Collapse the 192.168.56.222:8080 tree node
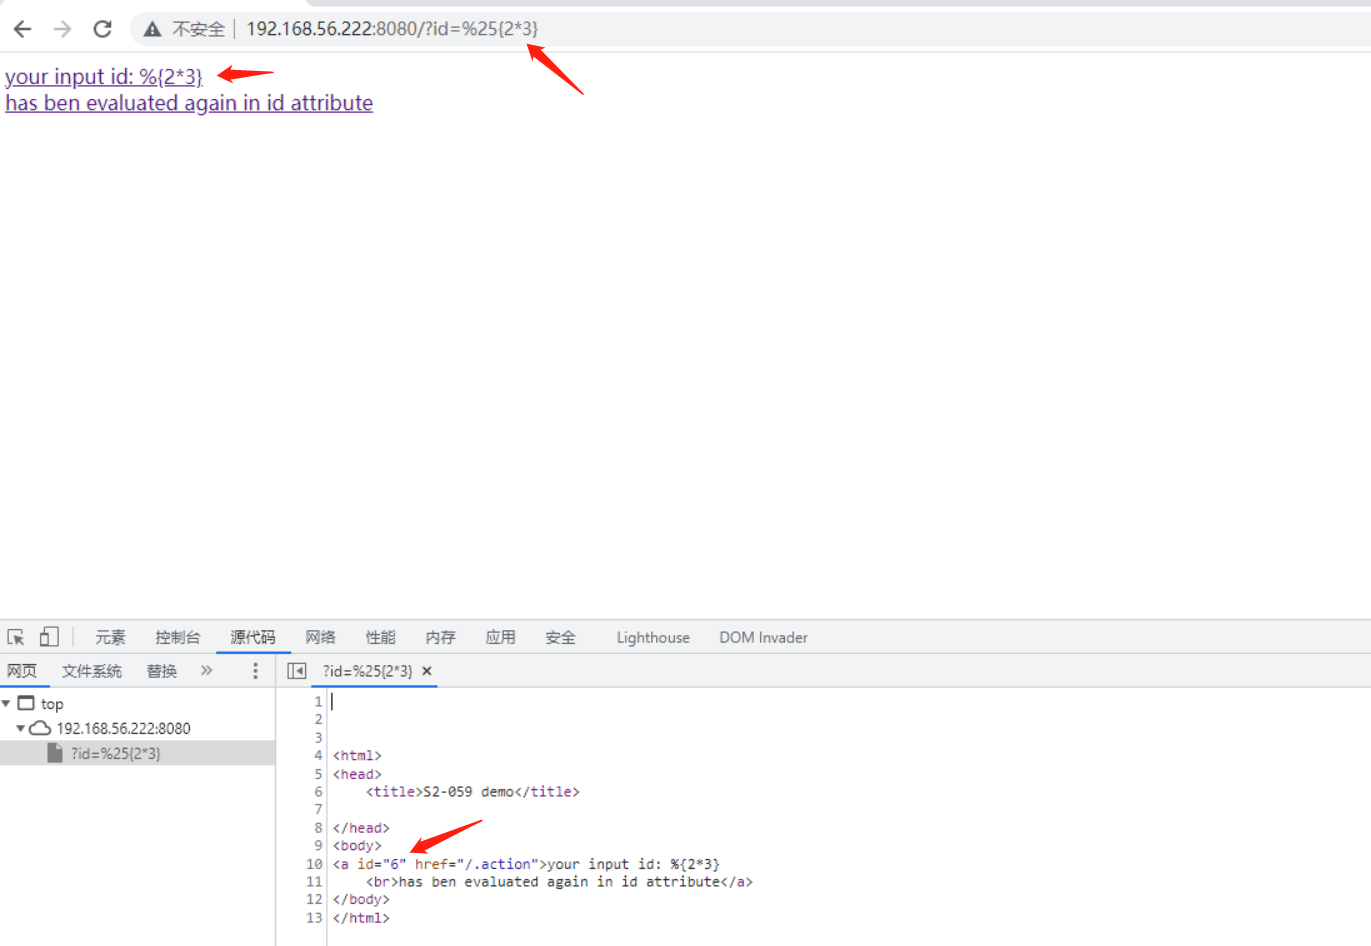 point(20,728)
